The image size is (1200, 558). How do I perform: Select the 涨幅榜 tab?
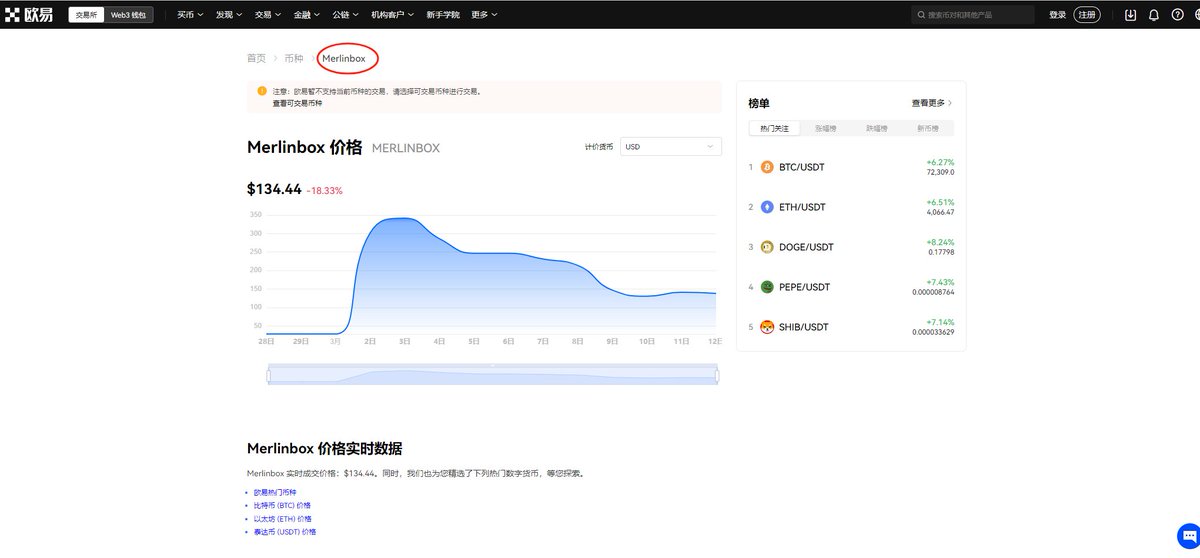826,128
